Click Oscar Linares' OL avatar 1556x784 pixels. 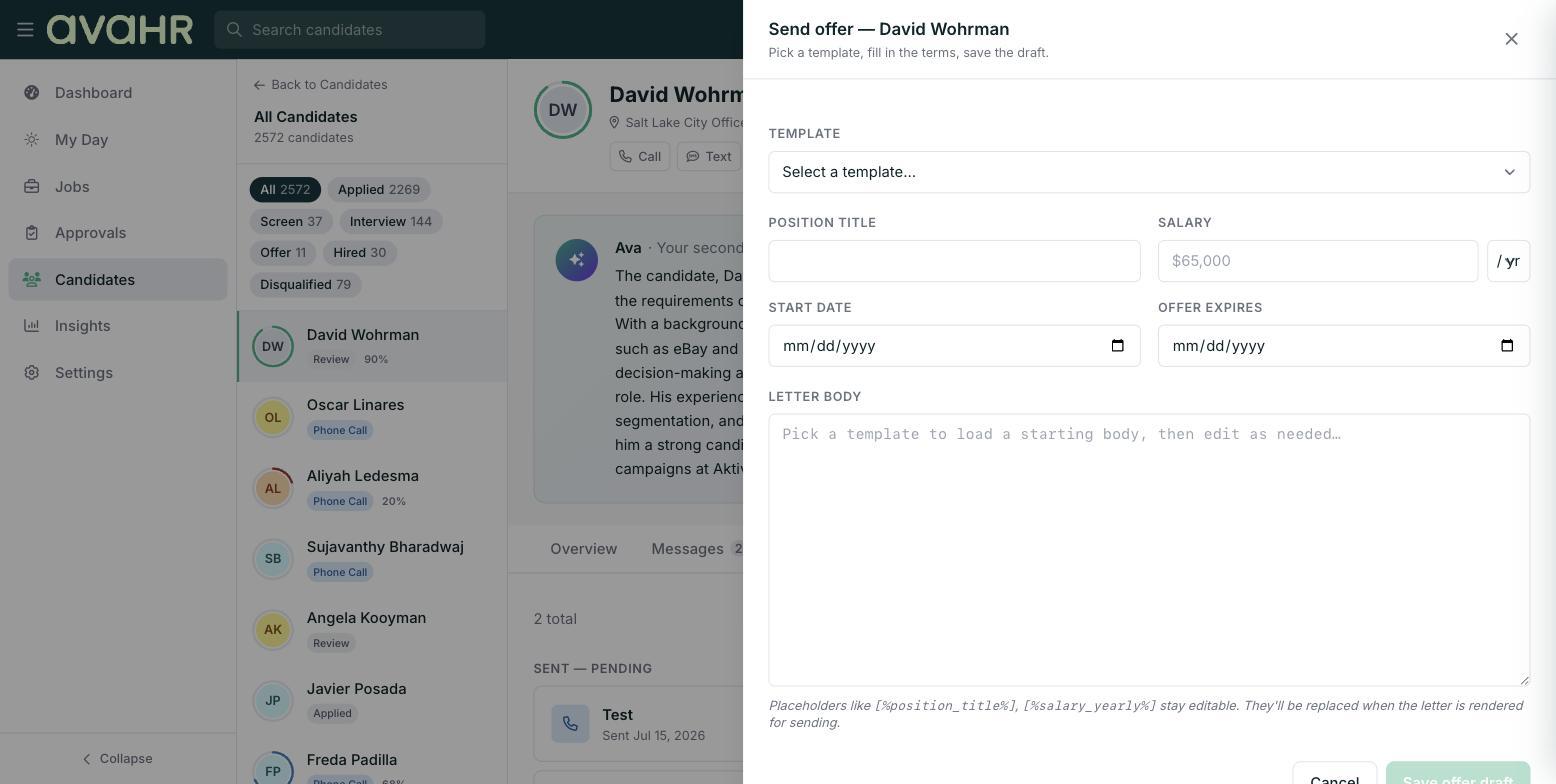[273, 417]
